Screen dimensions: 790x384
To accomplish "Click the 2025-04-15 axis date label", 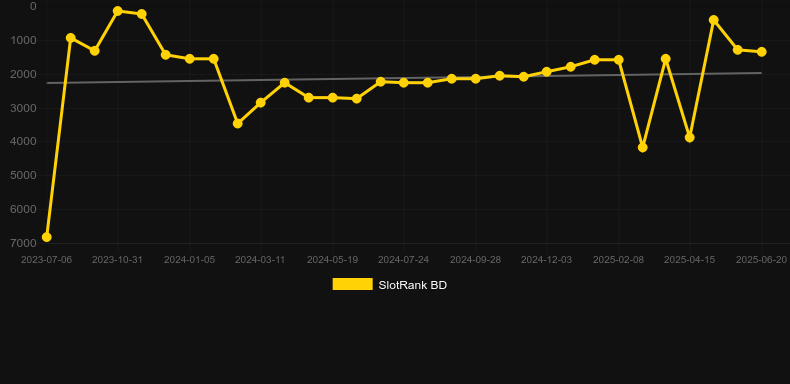I will [x=690, y=260].
